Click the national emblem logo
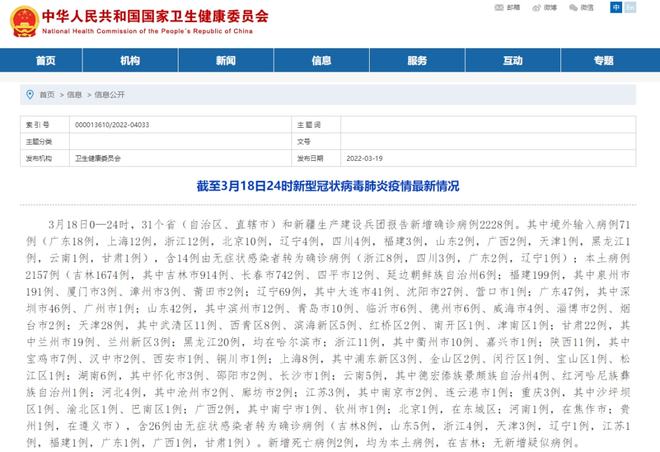 (25, 21)
